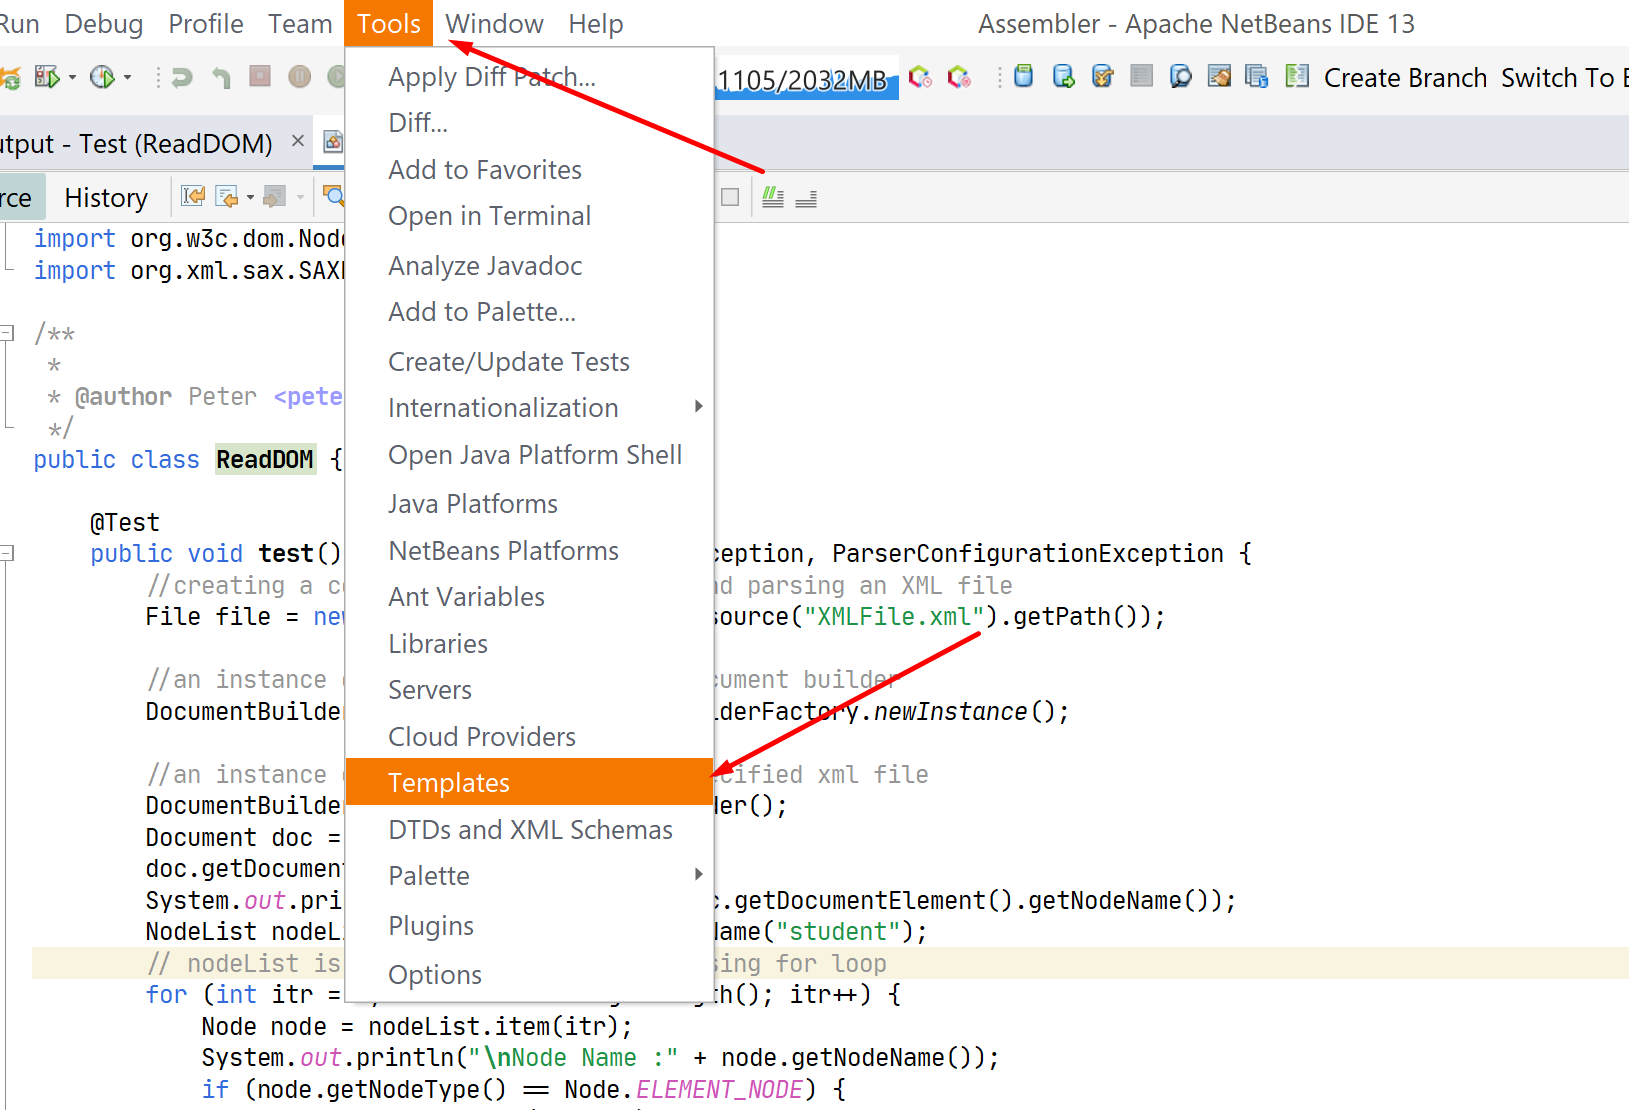The height and width of the screenshot is (1110, 1629).
Task: Click the Back navigation editor icon
Action: (x=227, y=197)
